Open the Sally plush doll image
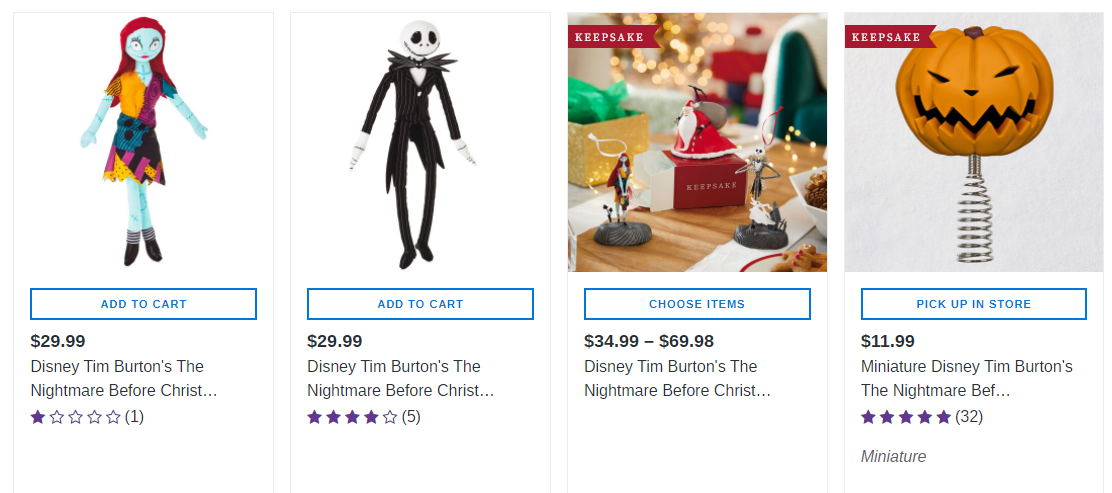The image size is (1112, 493). pos(143,142)
